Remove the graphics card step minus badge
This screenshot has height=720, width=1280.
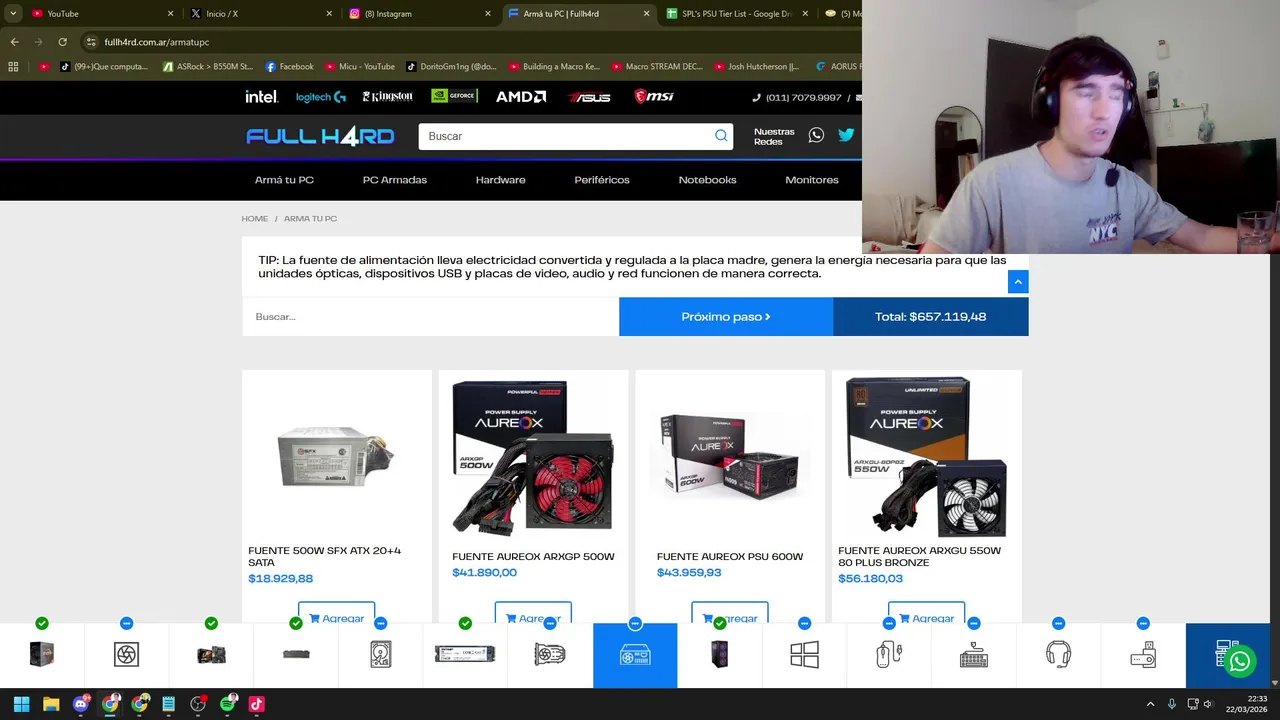coord(550,623)
